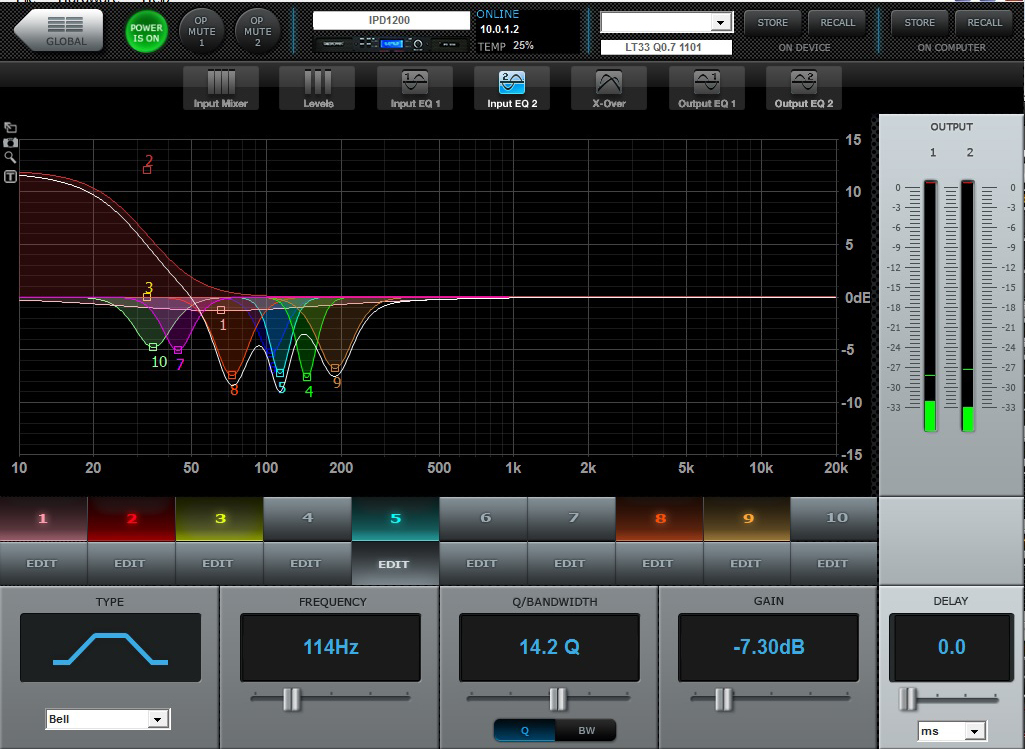Toggle EQ band 8 button

tap(660, 519)
